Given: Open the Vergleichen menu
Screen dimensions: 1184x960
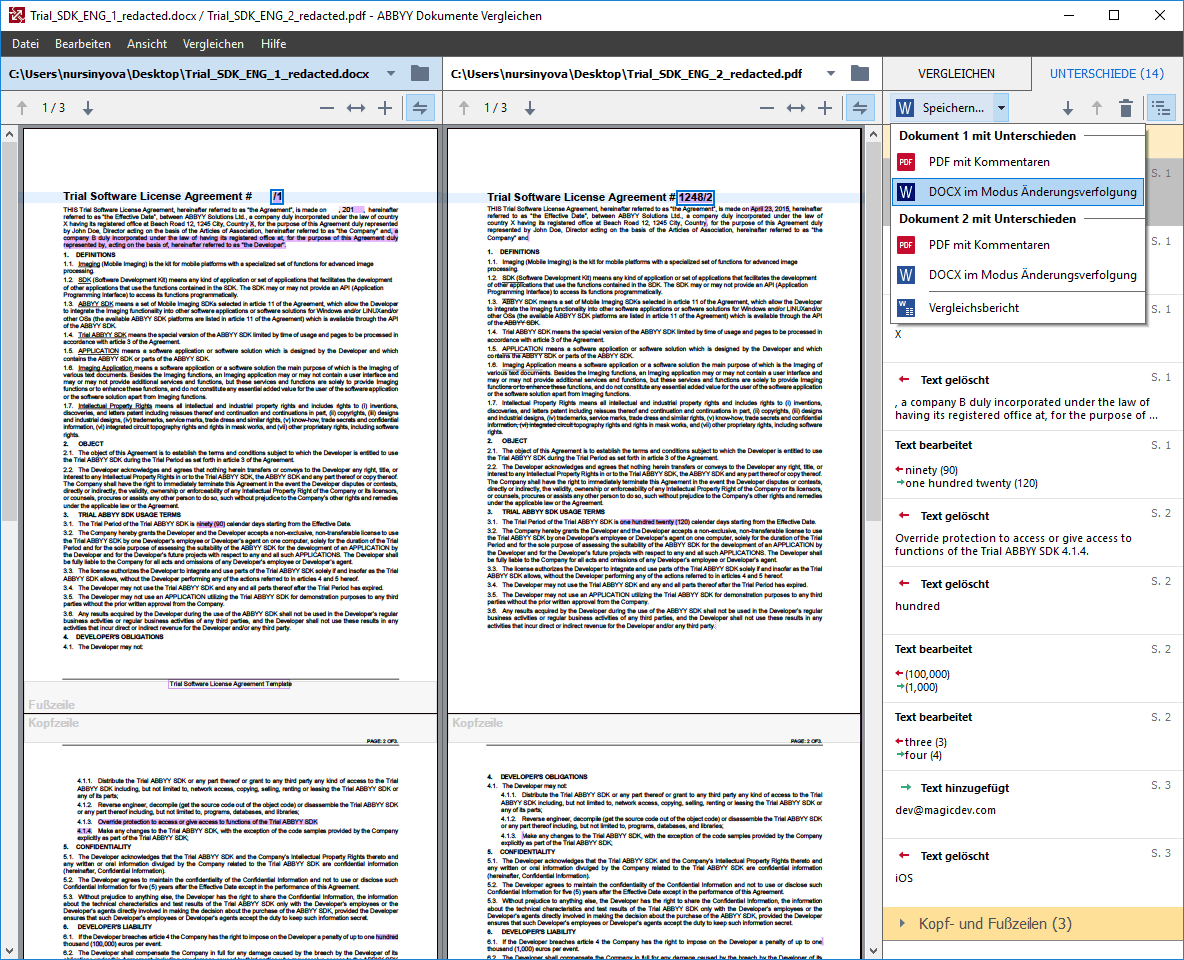Looking at the screenshot, I should 211,43.
